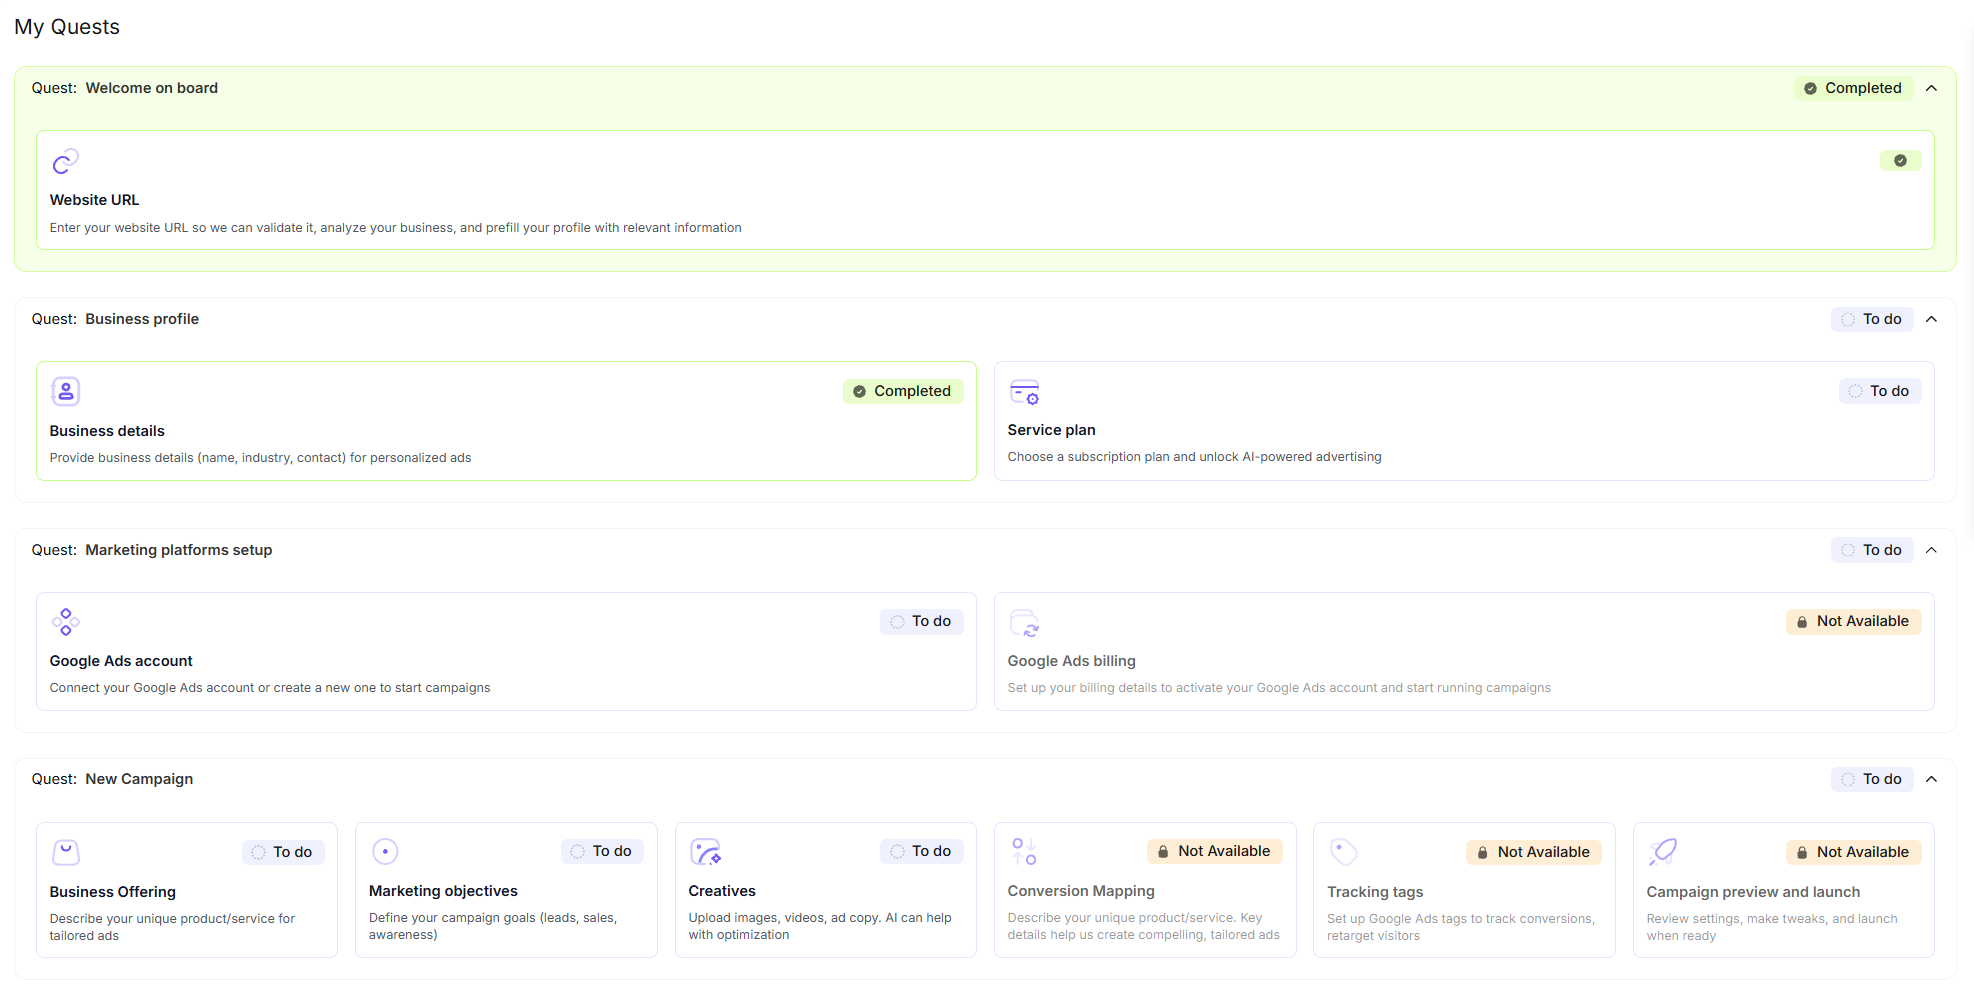The image size is (1974, 984).
Task: Click the Service plan To do status
Action: [1880, 391]
